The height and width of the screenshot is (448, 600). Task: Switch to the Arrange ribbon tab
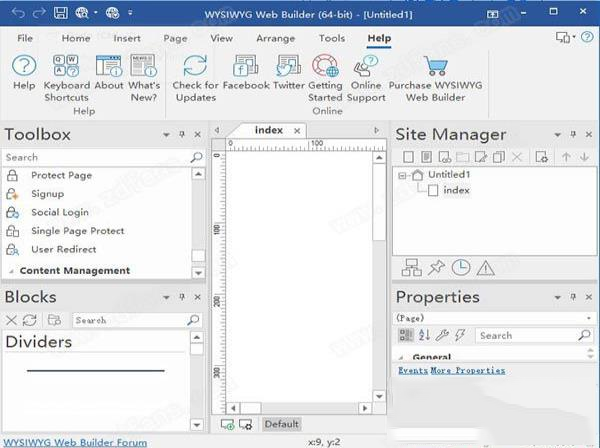click(x=276, y=38)
